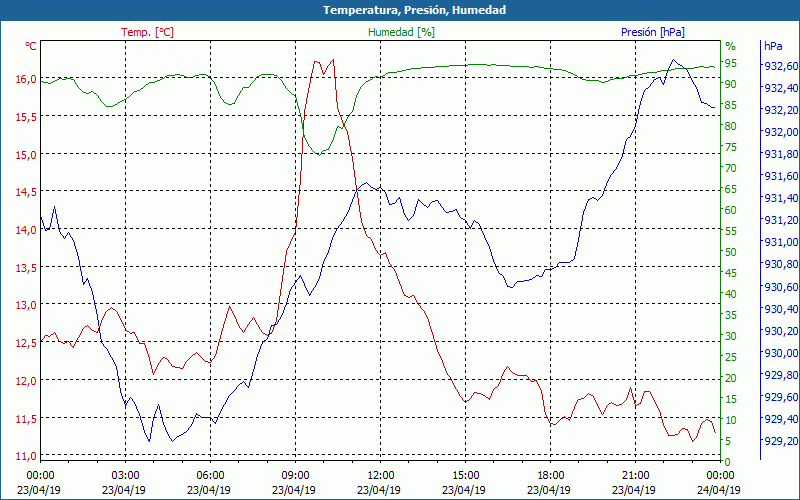Click the green 'Humedad [%]' legend label
This screenshot has height=500, width=800.
pos(401,32)
